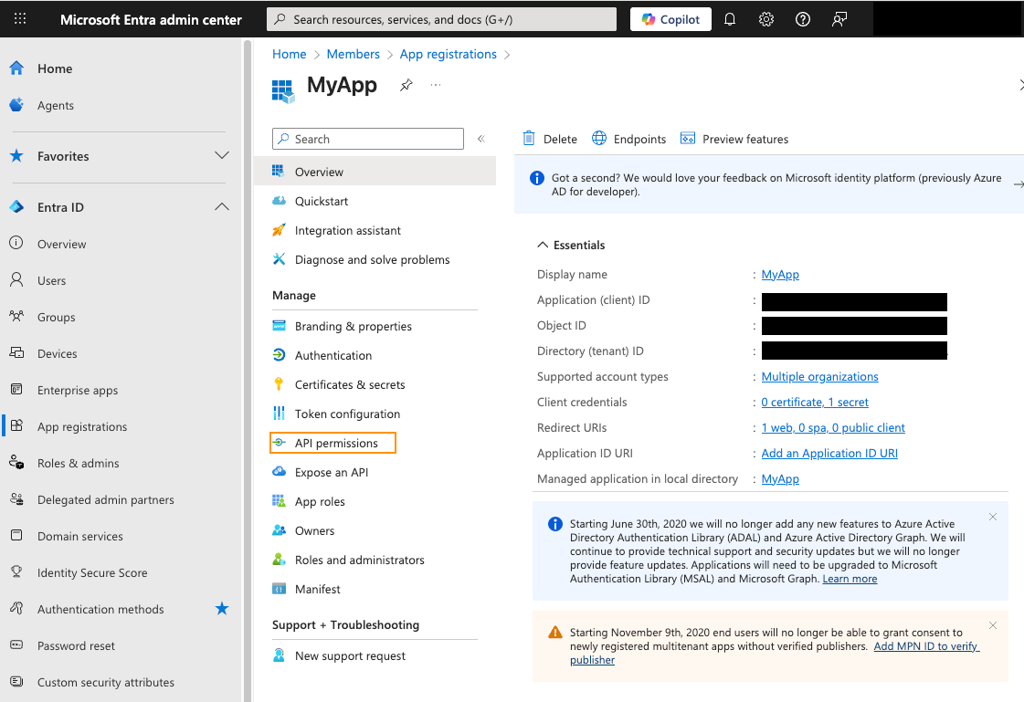This screenshot has width=1024, height=702.
Task: Dismiss the ADAL deprecation info banner
Action: 993,517
